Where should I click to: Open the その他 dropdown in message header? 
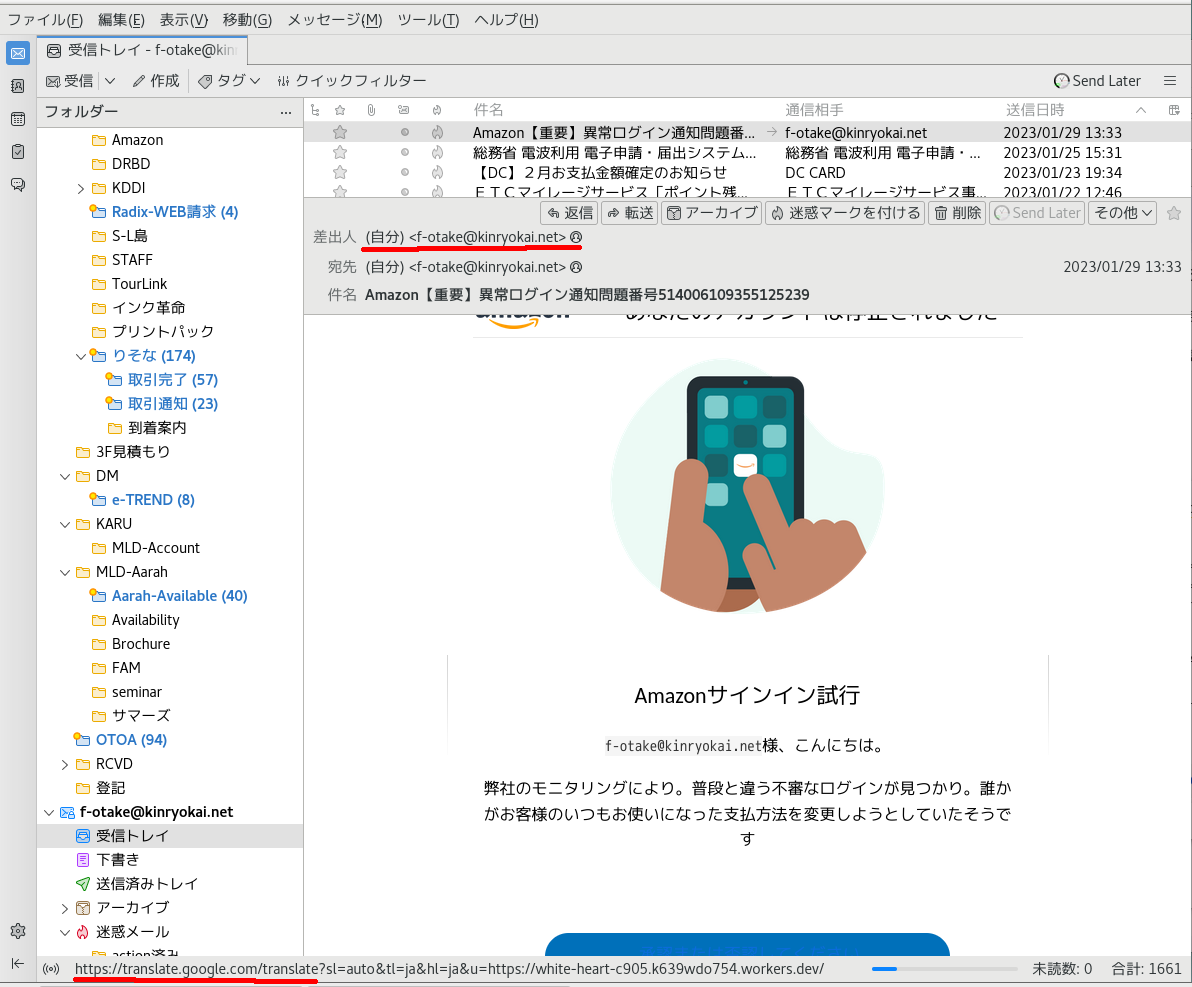pyautogui.click(x=1123, y=213)
